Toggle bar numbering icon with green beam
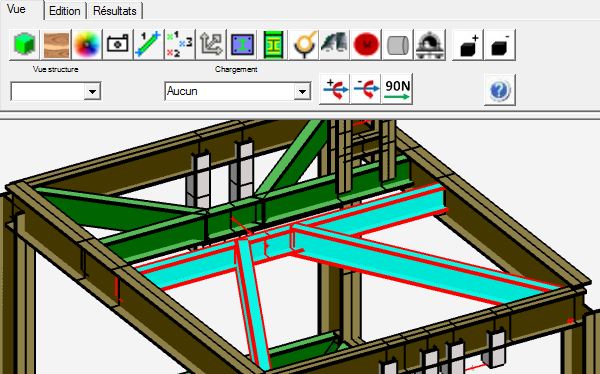Image resolution: width=600 pixels, height=374 pixels. tap(149, 44)
